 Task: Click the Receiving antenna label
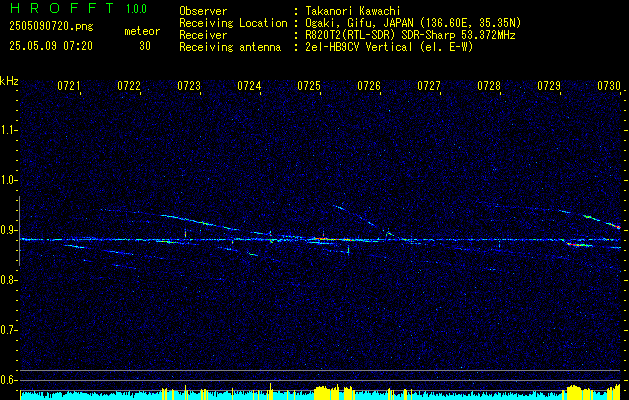tap(230, 47)
